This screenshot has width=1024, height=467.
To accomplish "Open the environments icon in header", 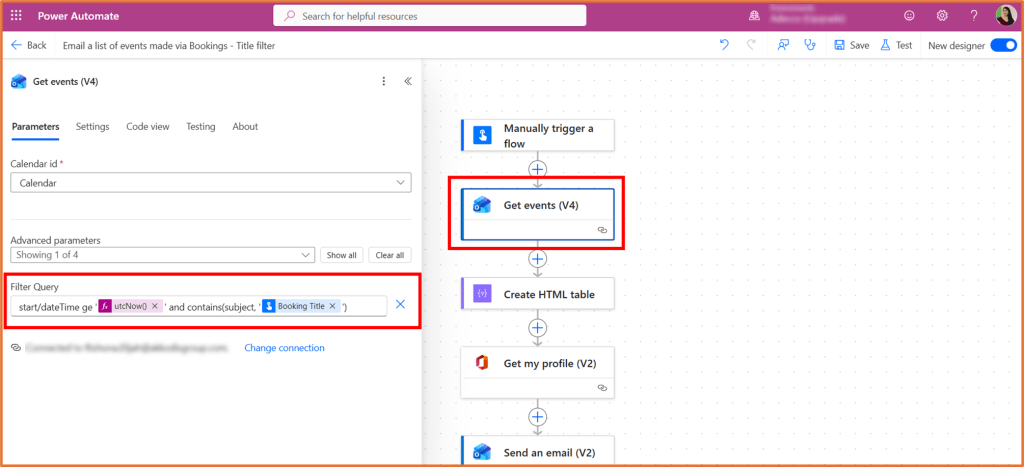I will tap(754, 16).
